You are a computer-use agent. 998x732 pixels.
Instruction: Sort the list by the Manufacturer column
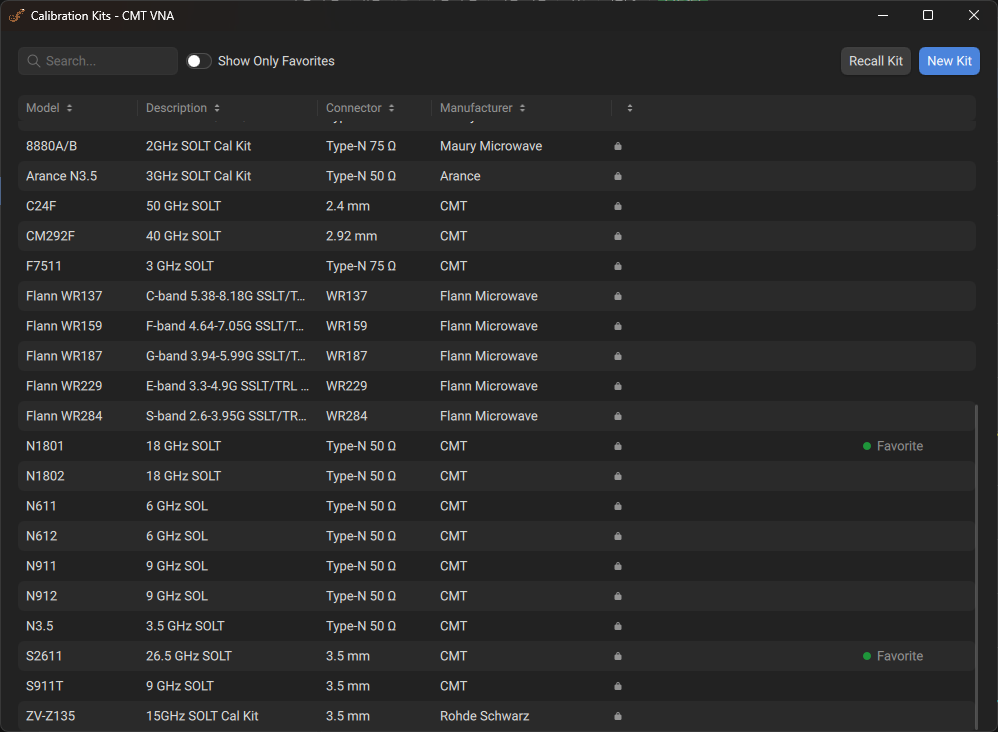pyautogui.click(x=482, y=108)
